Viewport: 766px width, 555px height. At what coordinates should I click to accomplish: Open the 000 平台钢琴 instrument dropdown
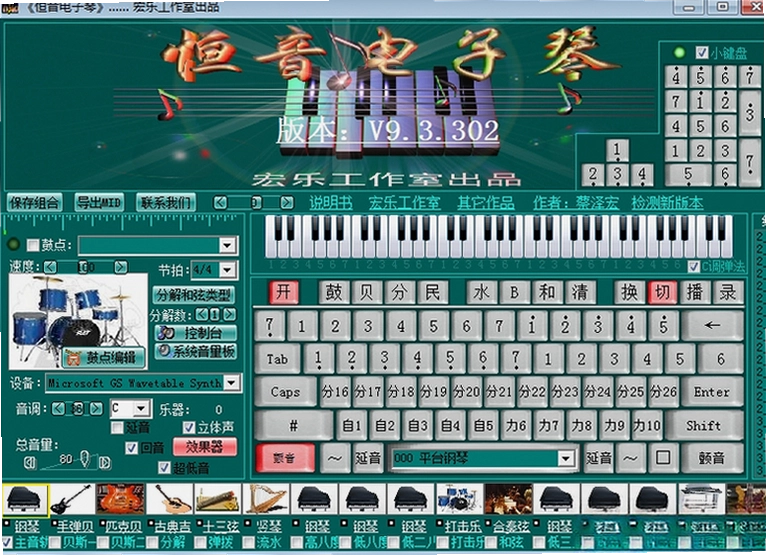pos(566,458)
